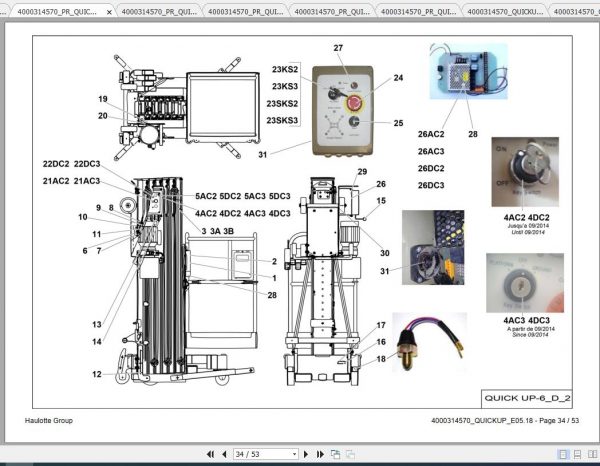
Task: Click label 3 3A 3B
Action: pyautogui.click(x=217, y=231)
